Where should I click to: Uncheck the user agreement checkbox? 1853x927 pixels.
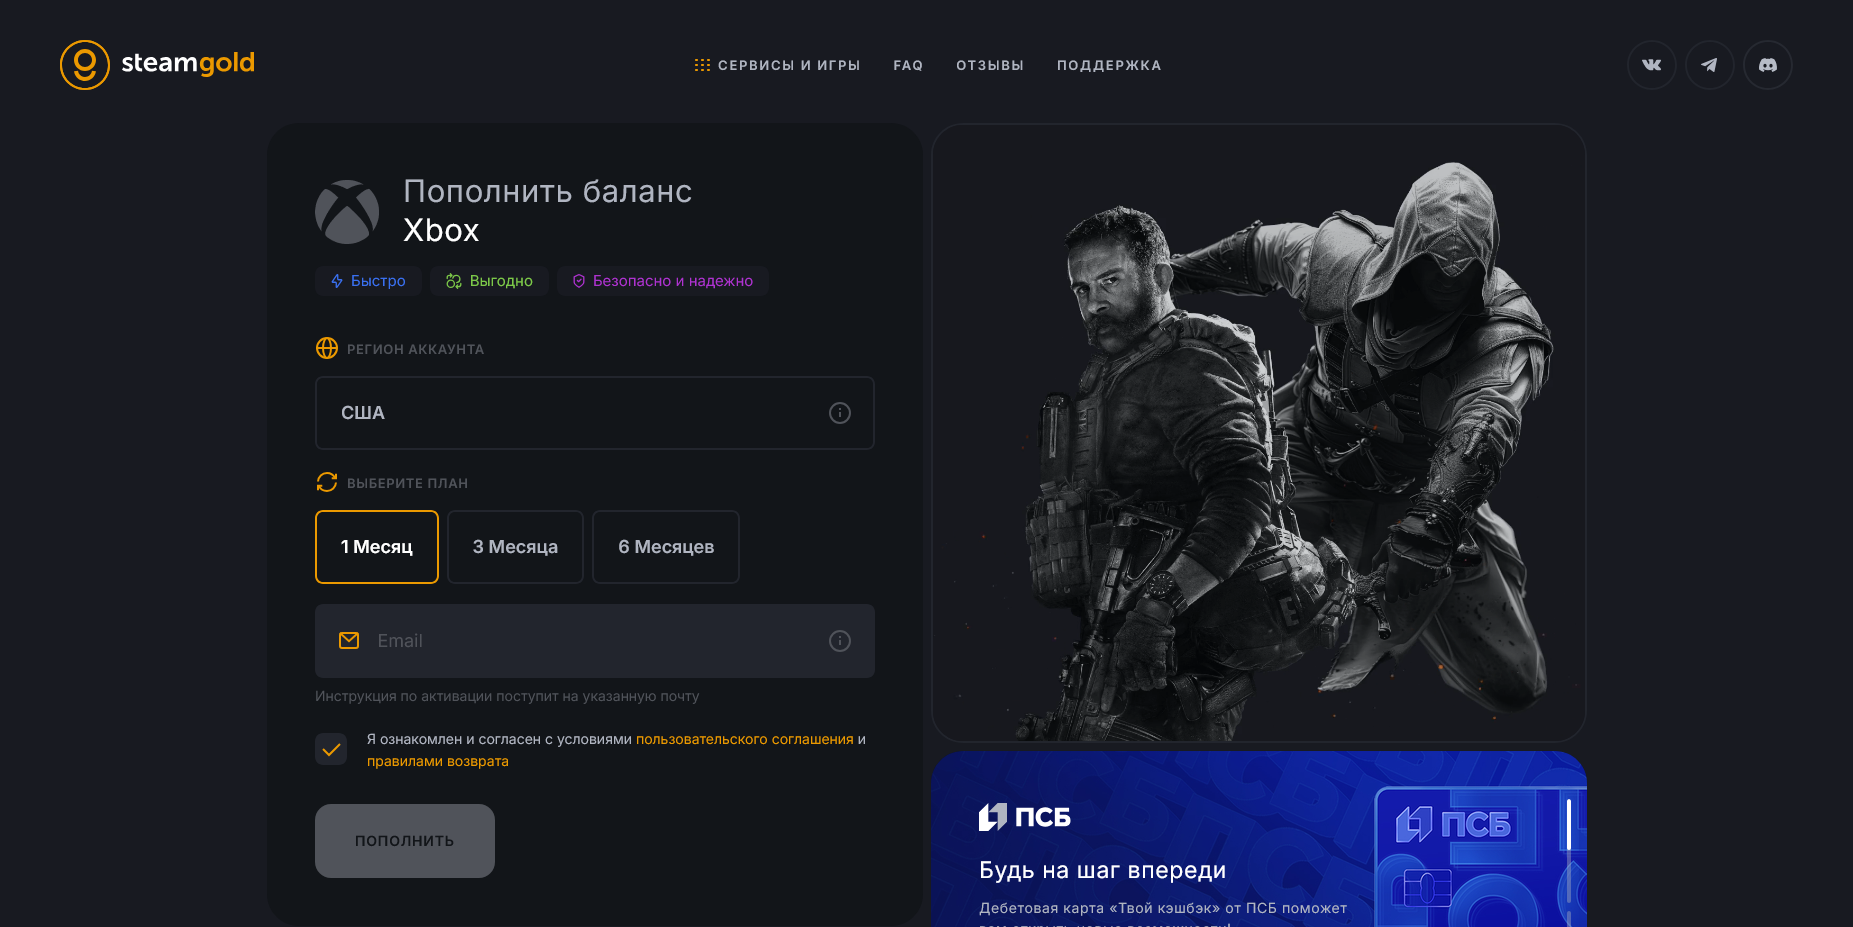tap(331, 749)
